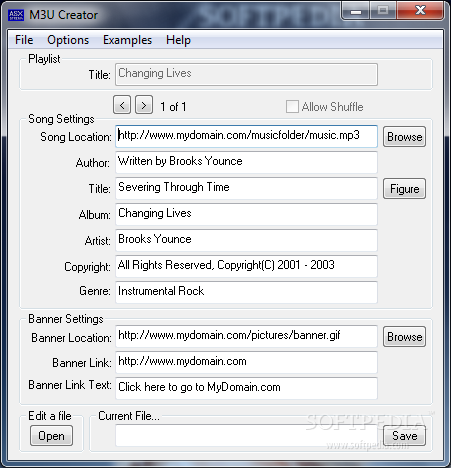Screen dimensions: 451x468
Task: Edit the Genre field 'Instrumental Rock'
Action: 246,292
